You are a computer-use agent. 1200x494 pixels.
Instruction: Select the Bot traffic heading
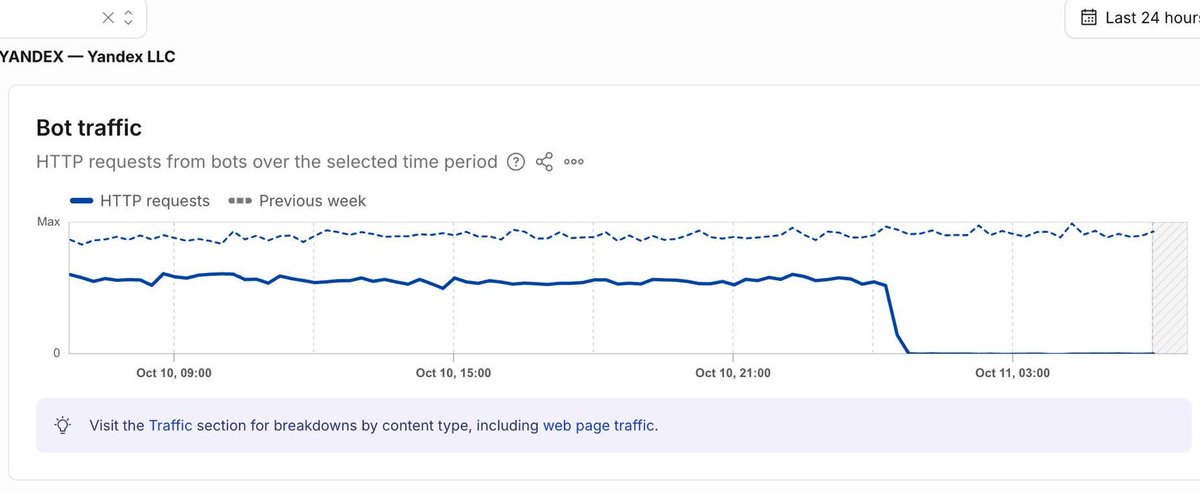point(89,128)
